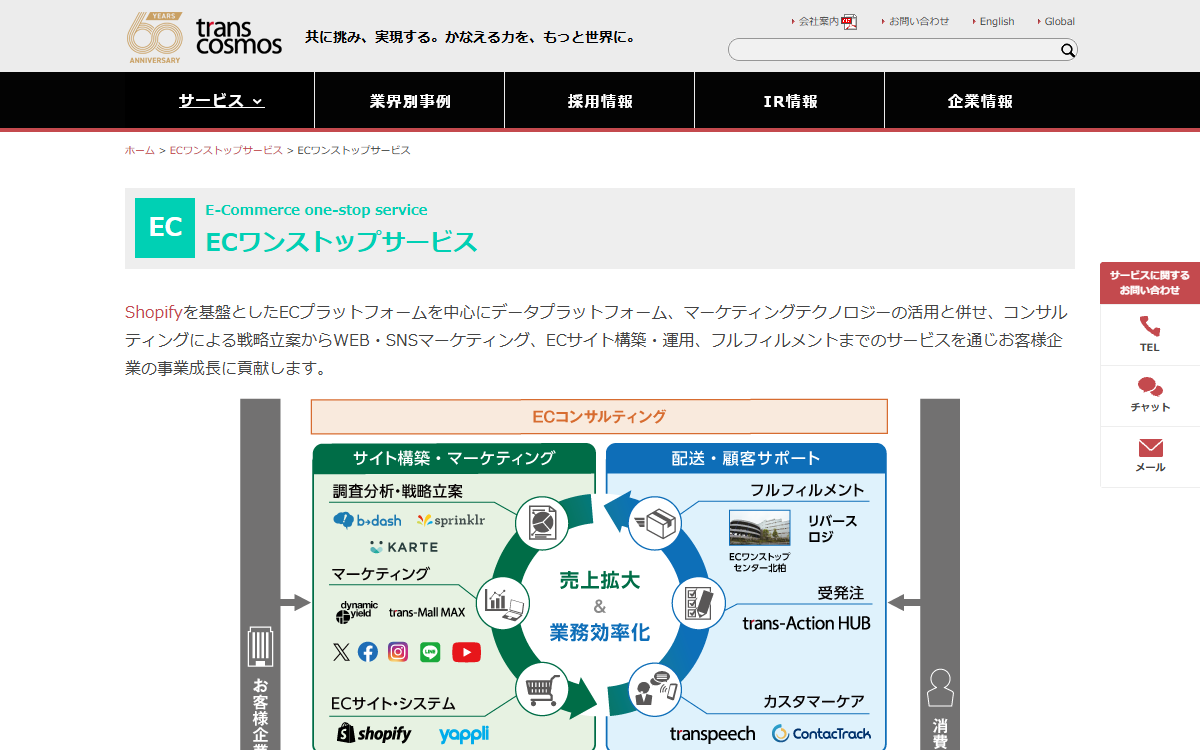Click the Shopify text link
Viewport: 1200px width, 750px height.
click(x=154, y=312)
